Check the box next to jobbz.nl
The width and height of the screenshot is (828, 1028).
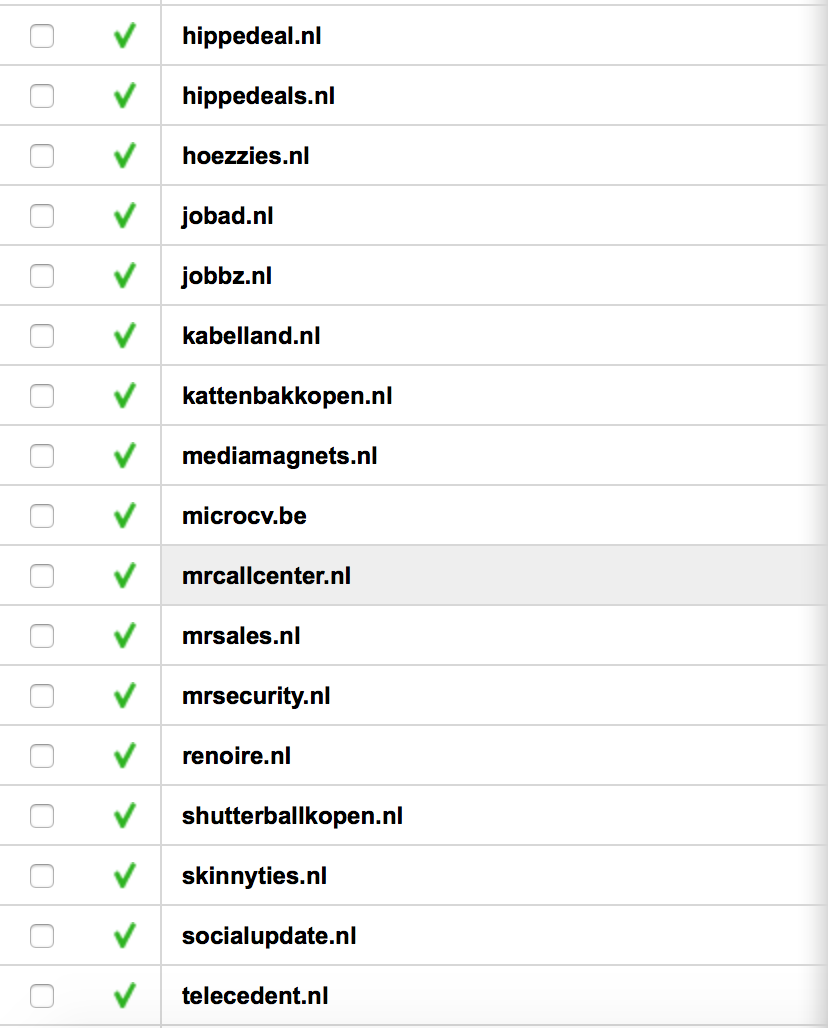coord(42,276)
